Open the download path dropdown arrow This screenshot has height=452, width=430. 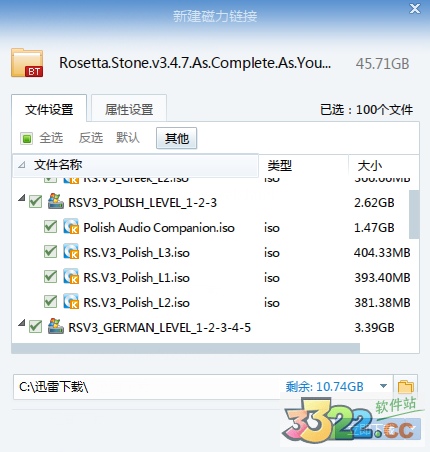coord(383,386)
